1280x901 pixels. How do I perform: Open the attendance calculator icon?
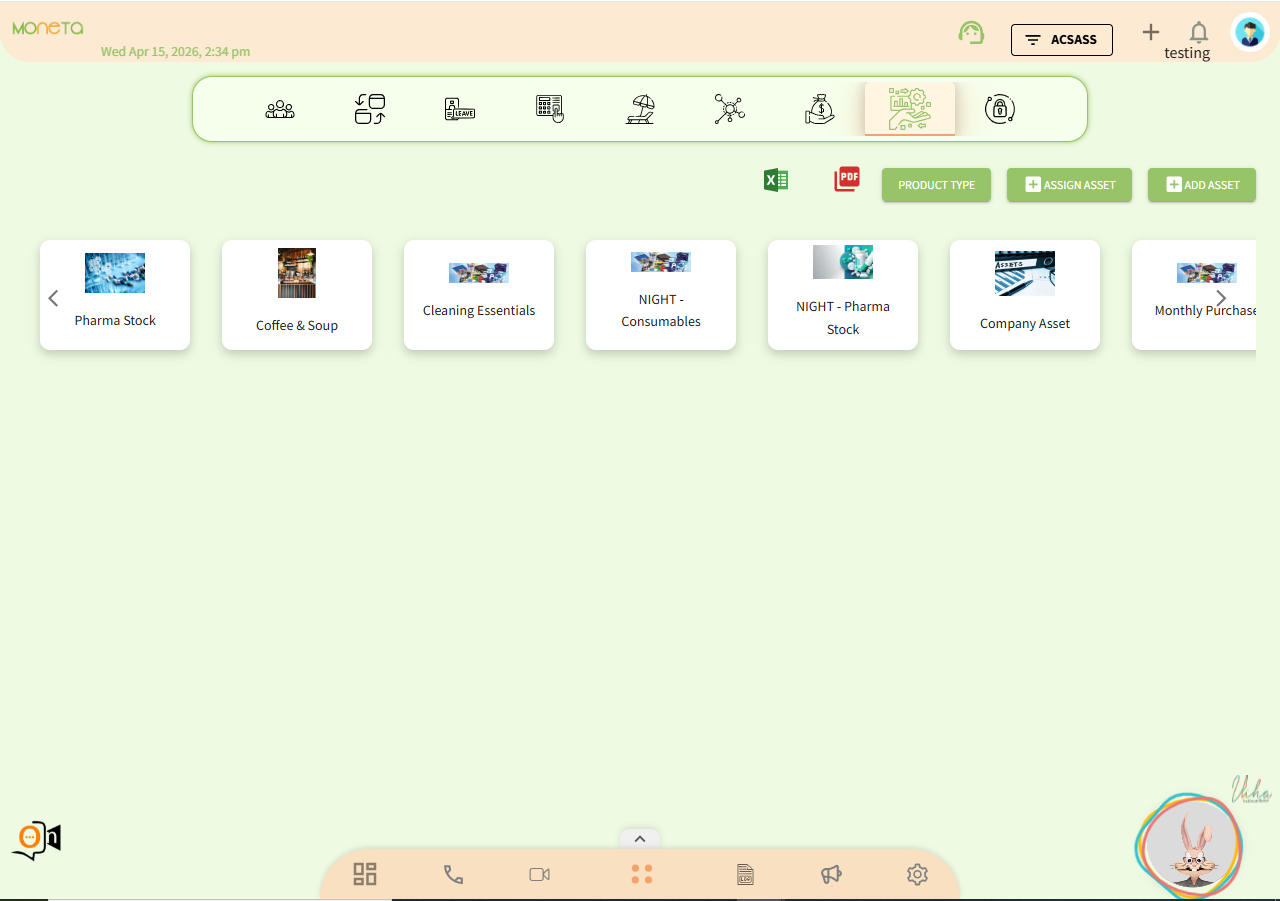[550, 109]
